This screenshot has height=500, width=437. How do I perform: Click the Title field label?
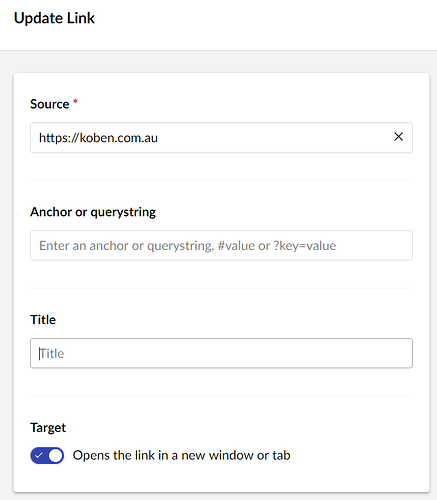tap(43, 320)
